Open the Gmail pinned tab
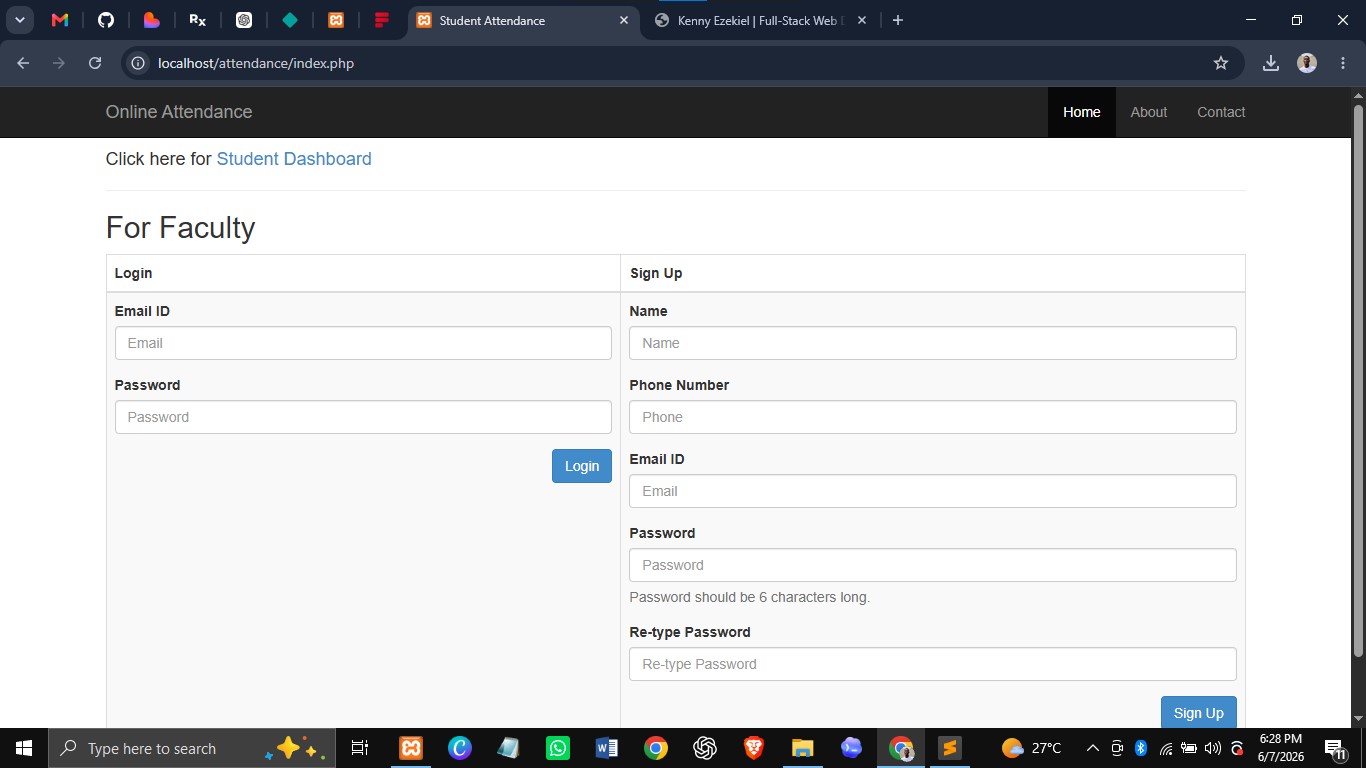This screenshot has width=1366, height=768. pyautogui.click(x=59, y=20)
